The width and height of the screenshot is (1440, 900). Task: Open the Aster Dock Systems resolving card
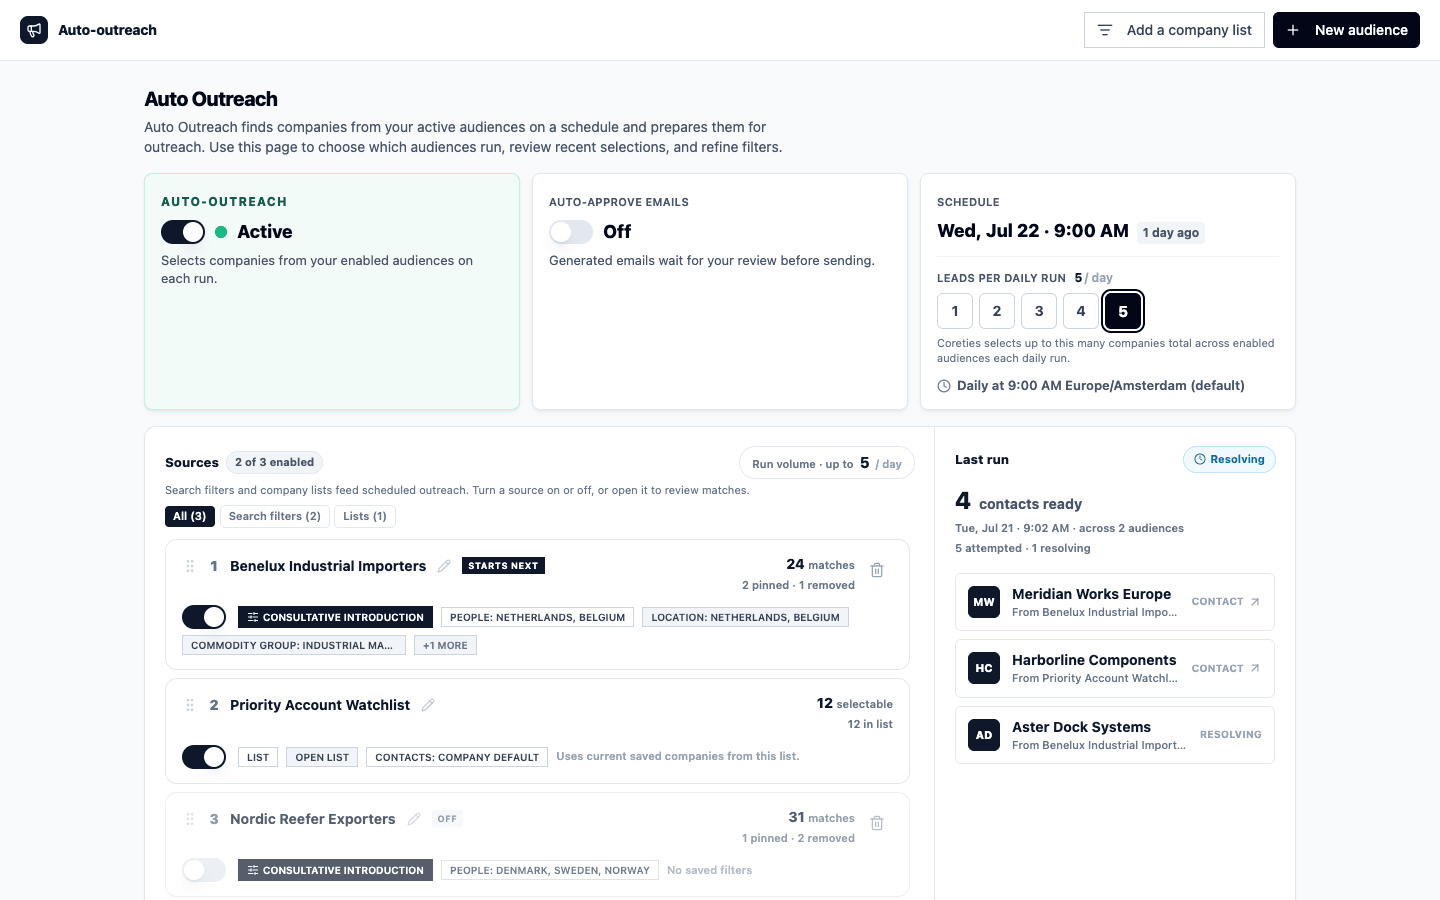tap(1115, 735)
